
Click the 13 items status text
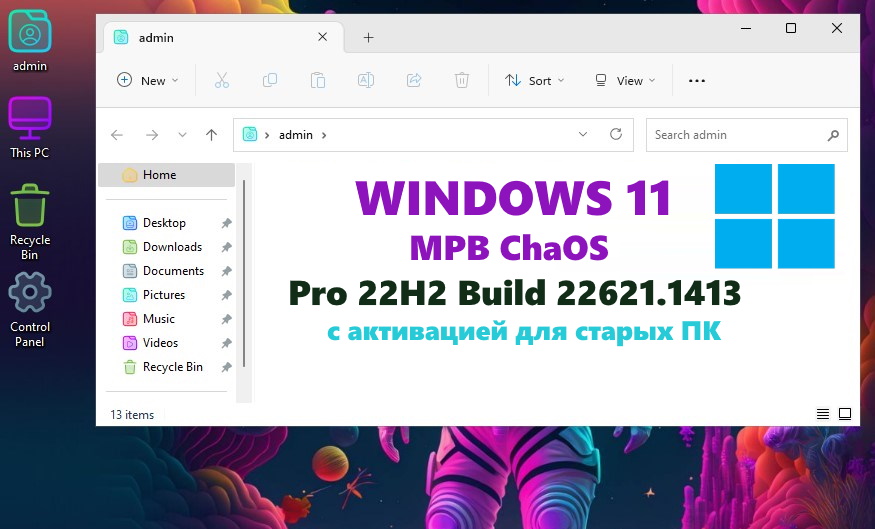(x=132, y=415)
